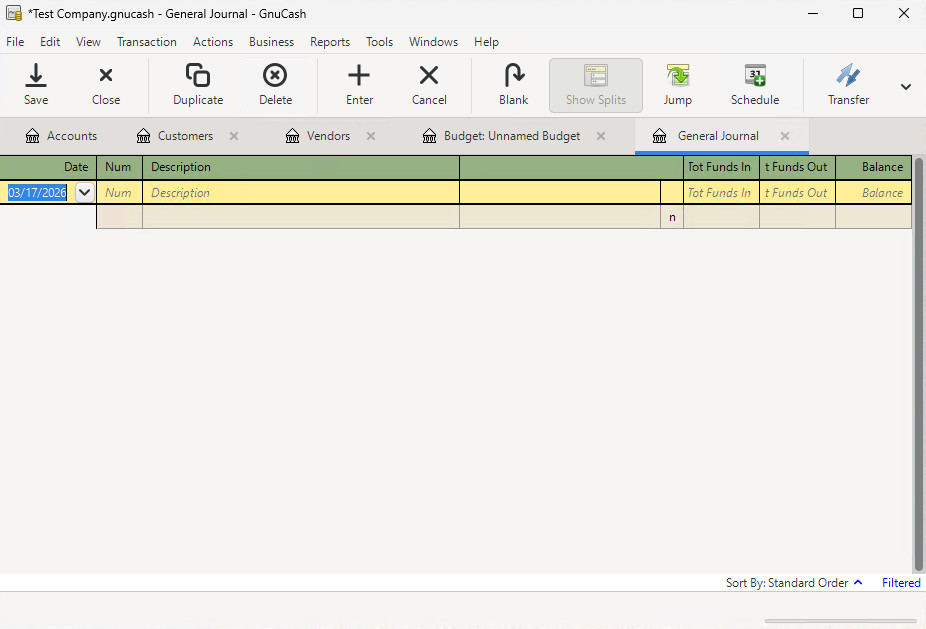Open the date picker dropdown arrow
This screenshot has height=629, width=926.
pyautogui.click(x=84, y=193)
